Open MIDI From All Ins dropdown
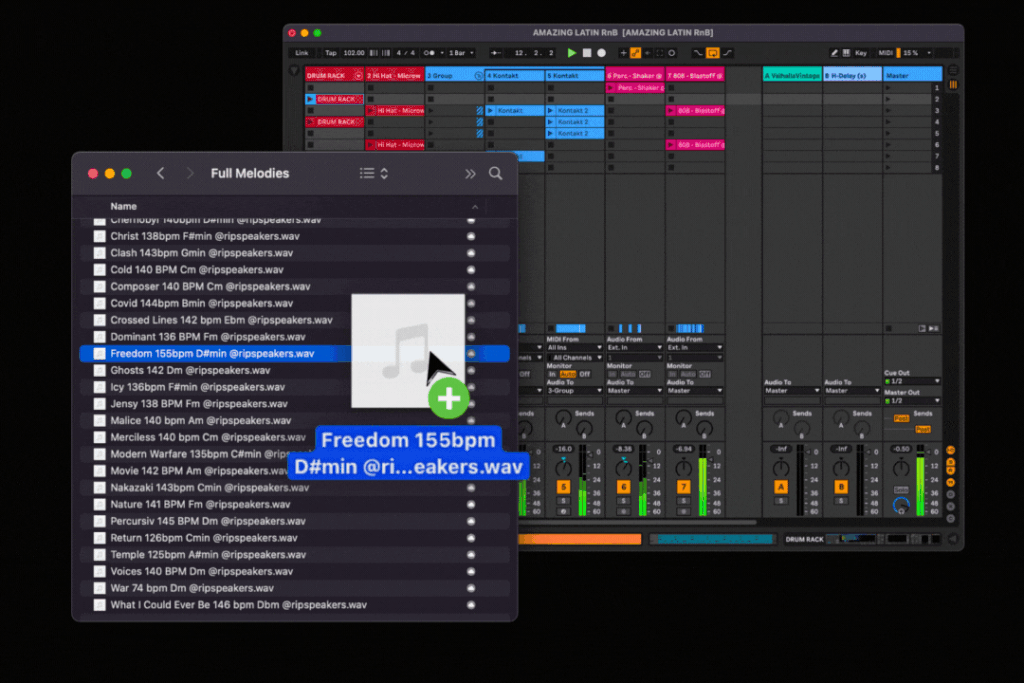This screenshot has width=1024, height=683. pyautogui.click(x=574, y=347)
